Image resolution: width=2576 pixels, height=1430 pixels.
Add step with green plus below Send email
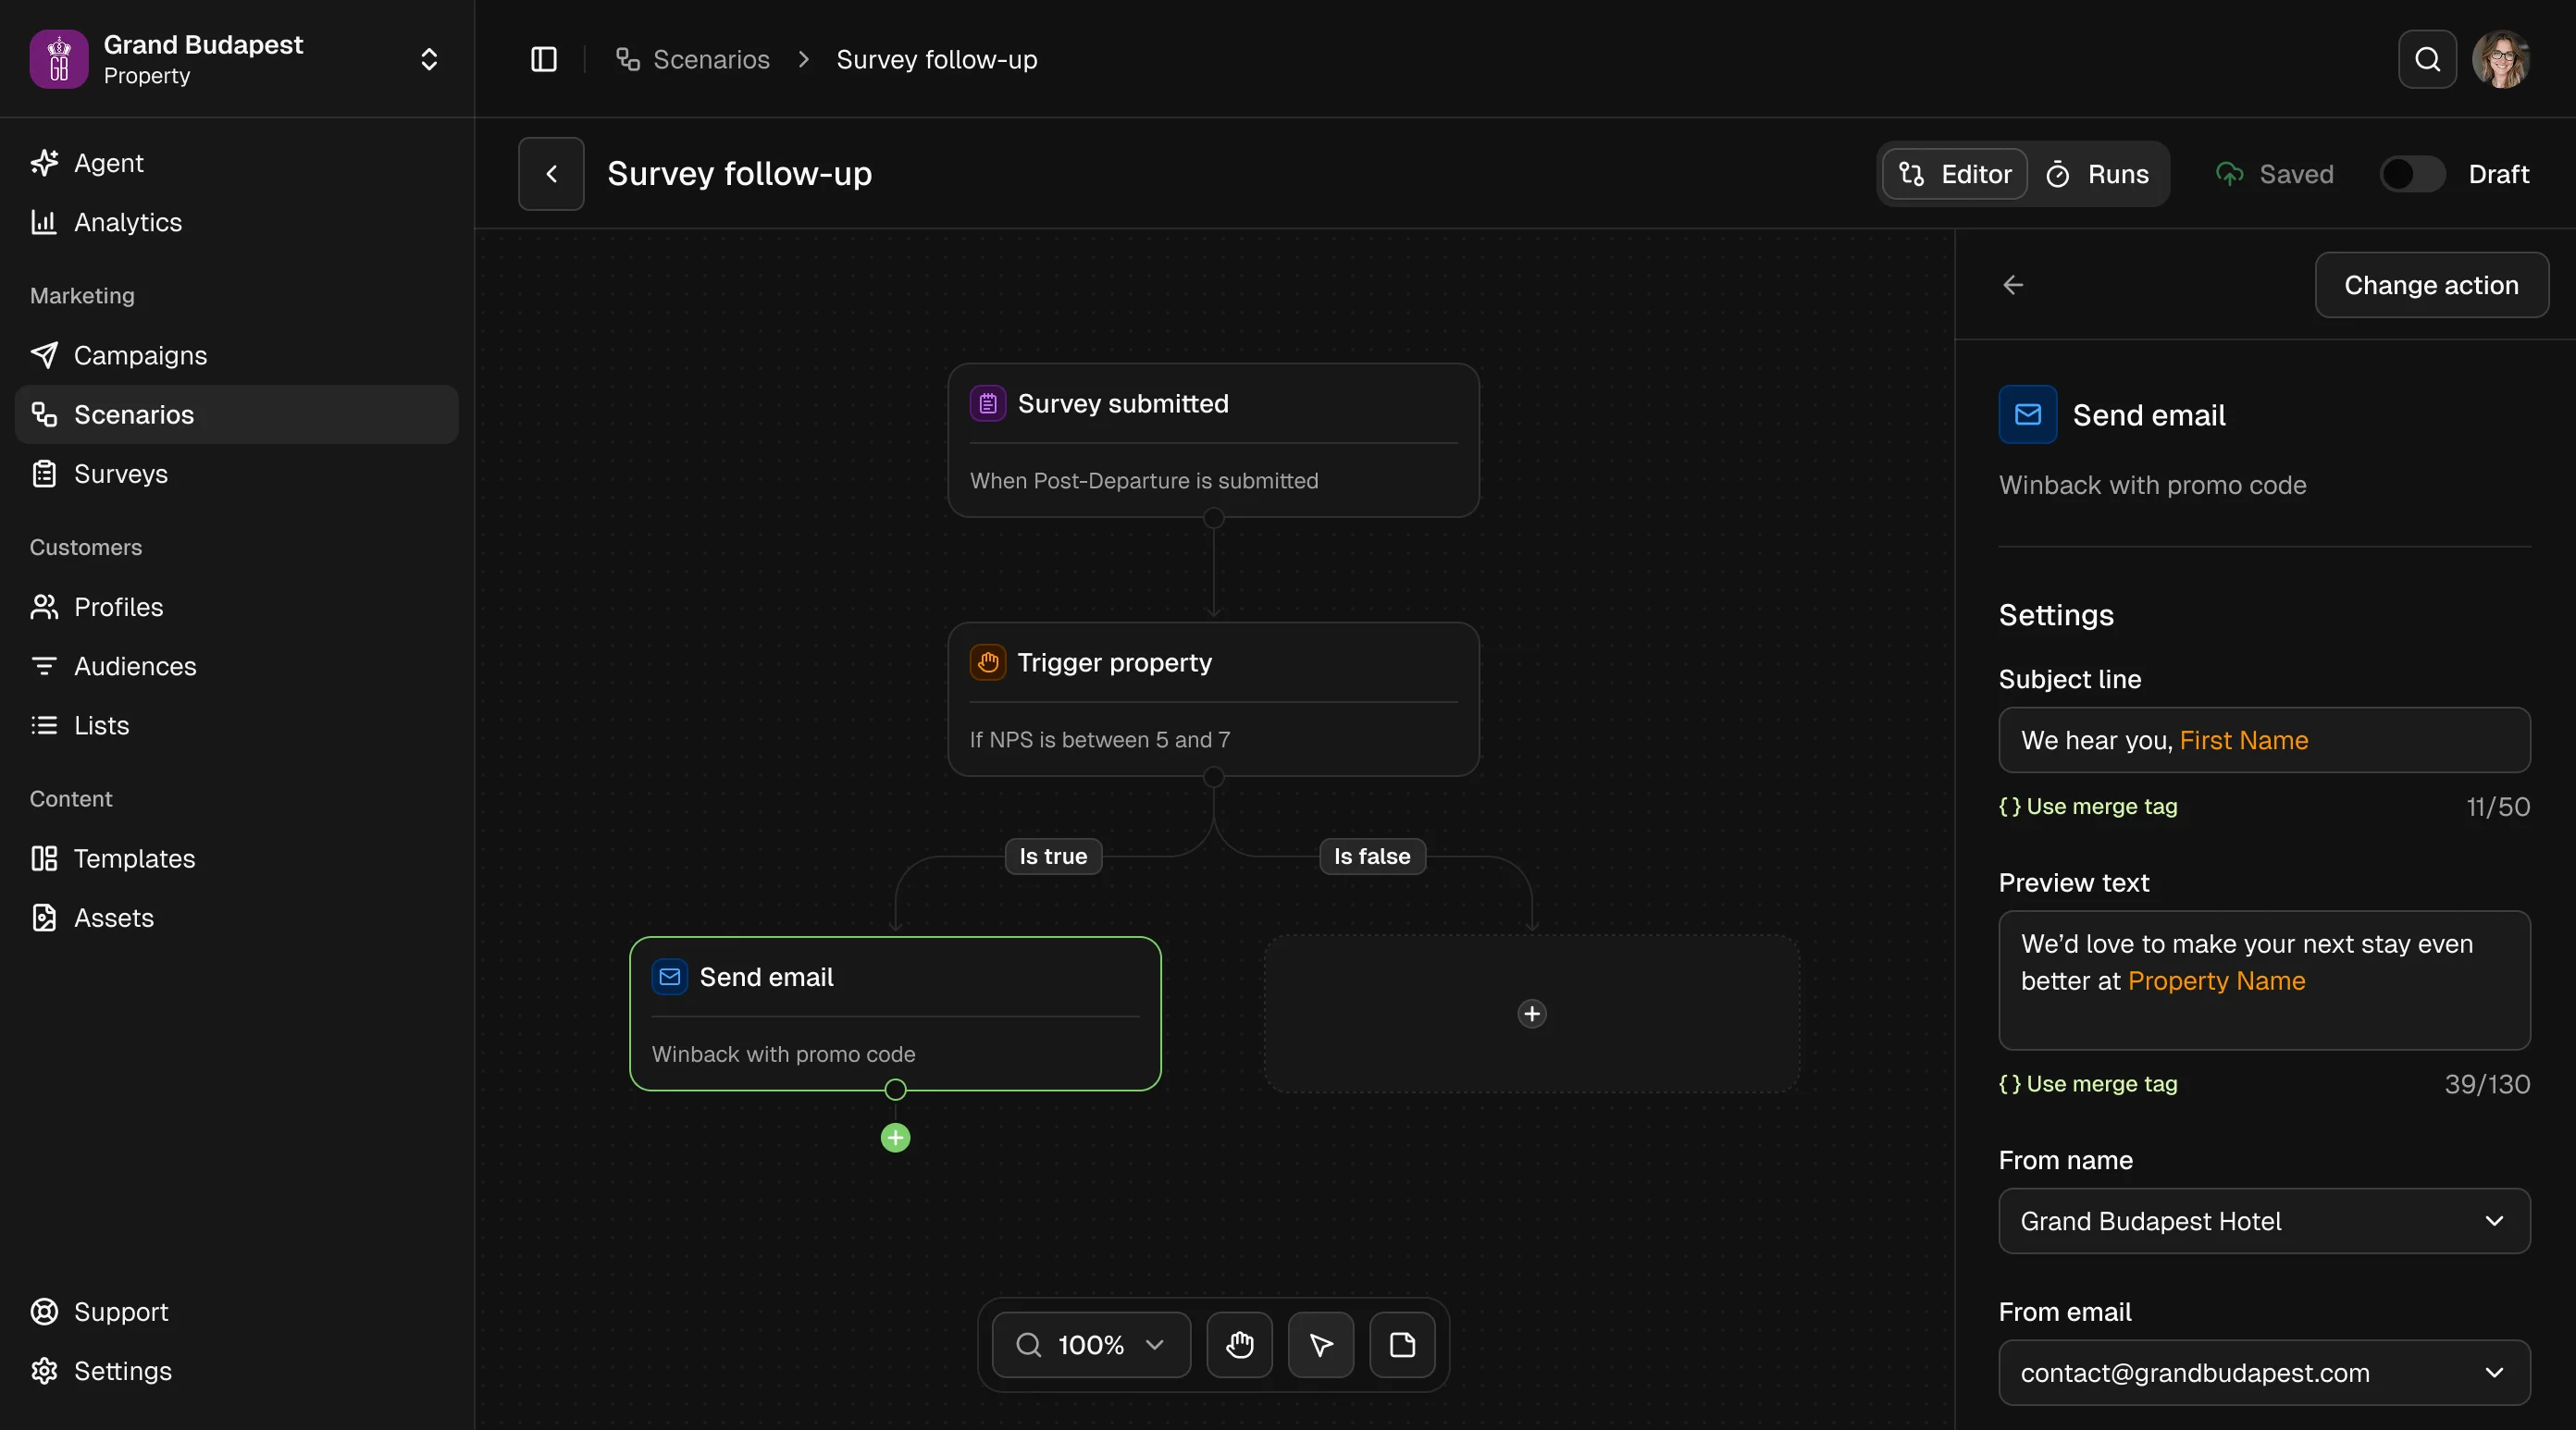pos(895,1138)
